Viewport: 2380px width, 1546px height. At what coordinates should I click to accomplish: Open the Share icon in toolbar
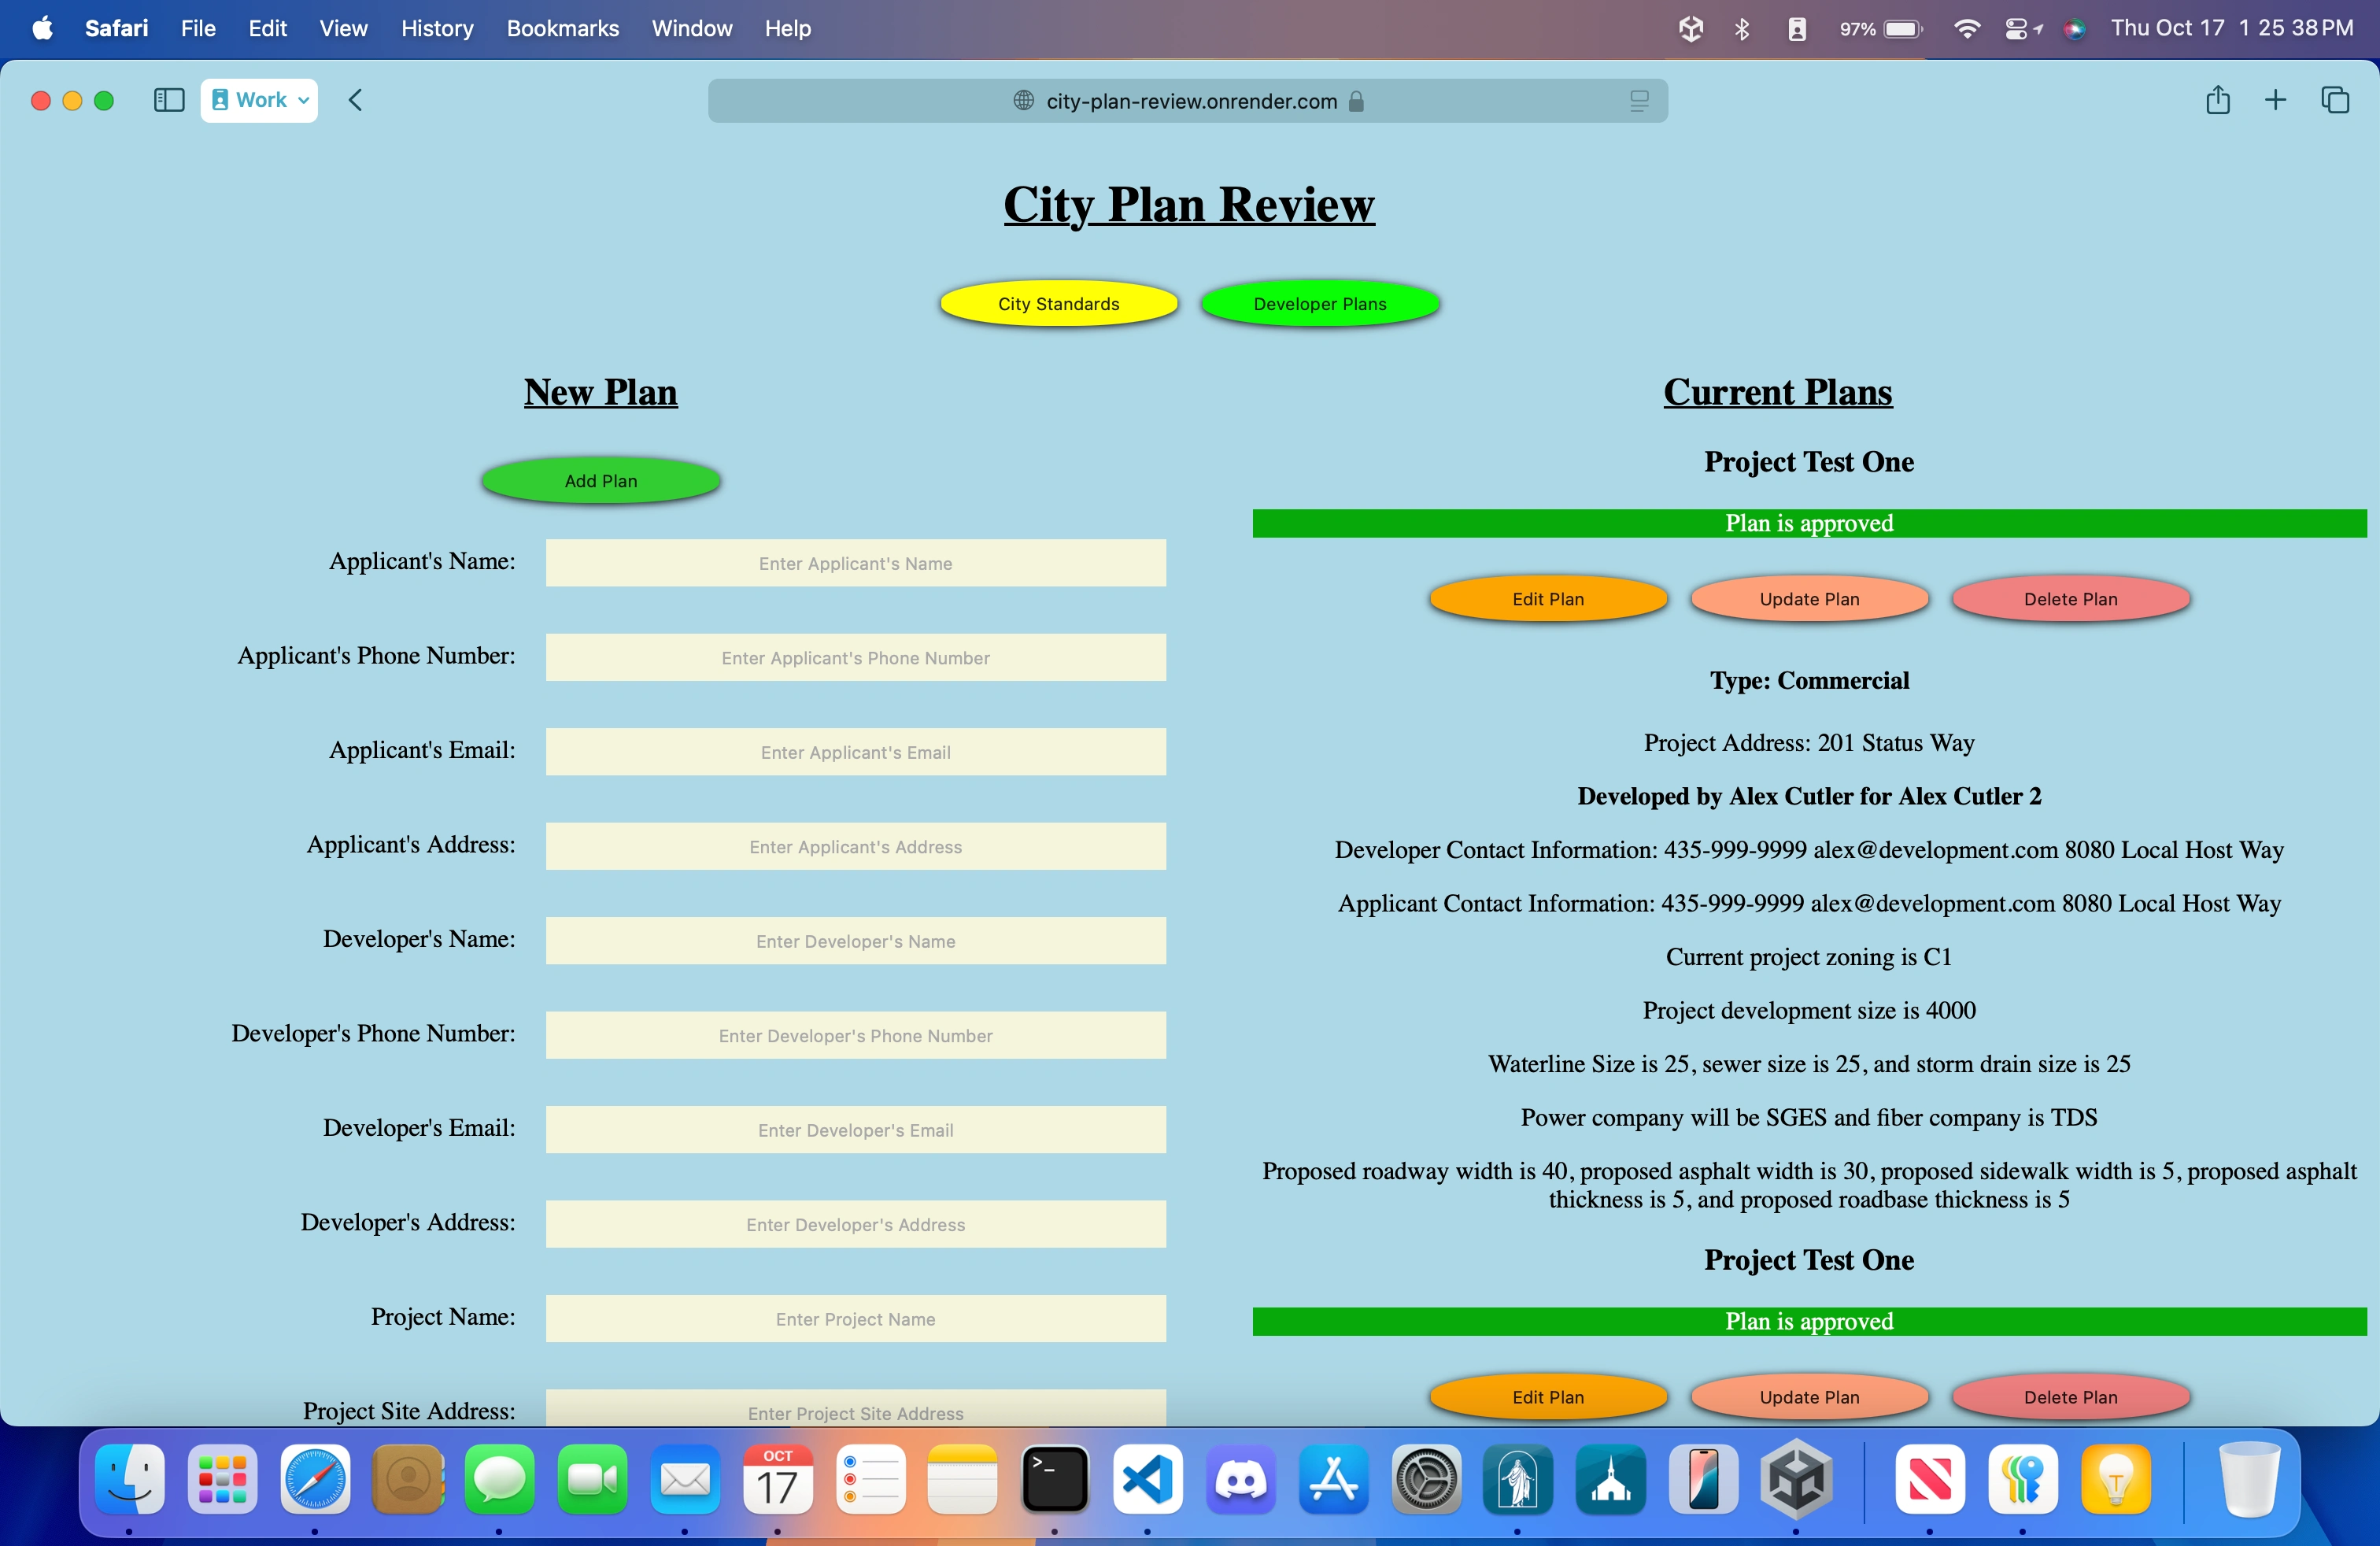tap(2217, 100)
